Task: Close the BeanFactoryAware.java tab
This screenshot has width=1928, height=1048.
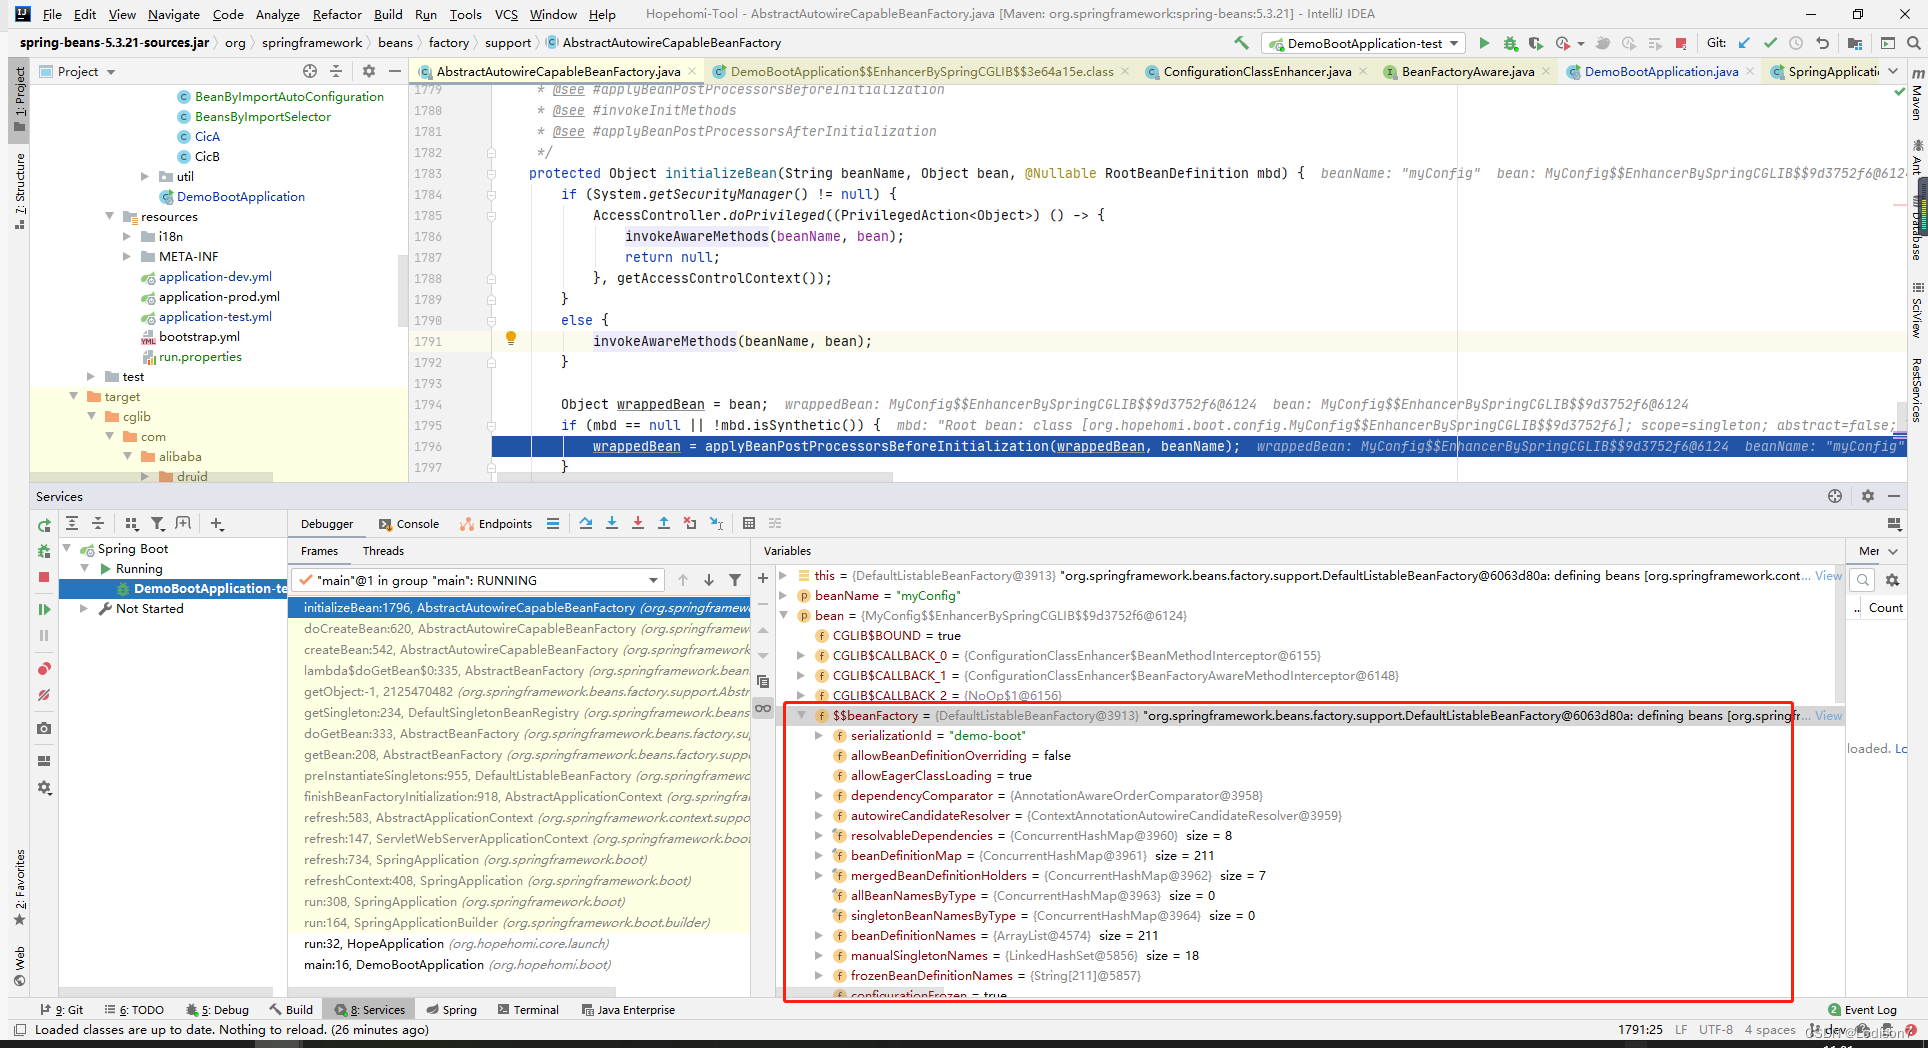Action: pyautogui.click(x=1546, y=71)
